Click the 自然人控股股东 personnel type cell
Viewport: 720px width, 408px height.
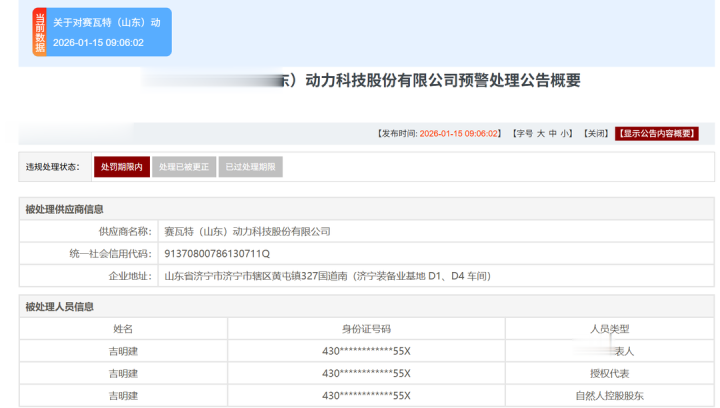(x=610, y=396)
